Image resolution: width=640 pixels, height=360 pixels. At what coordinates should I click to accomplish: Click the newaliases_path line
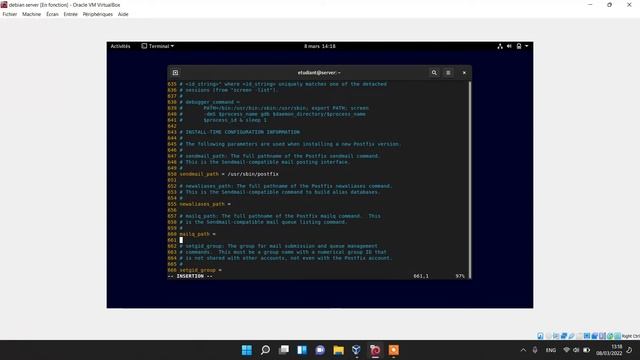205,204
